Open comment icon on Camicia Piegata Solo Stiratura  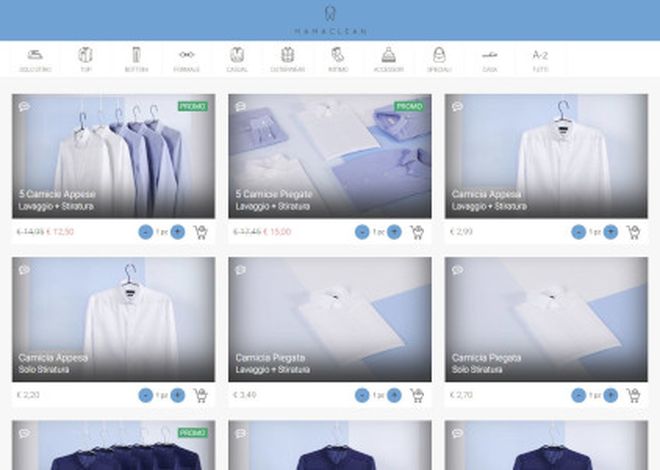pos(458,270)
